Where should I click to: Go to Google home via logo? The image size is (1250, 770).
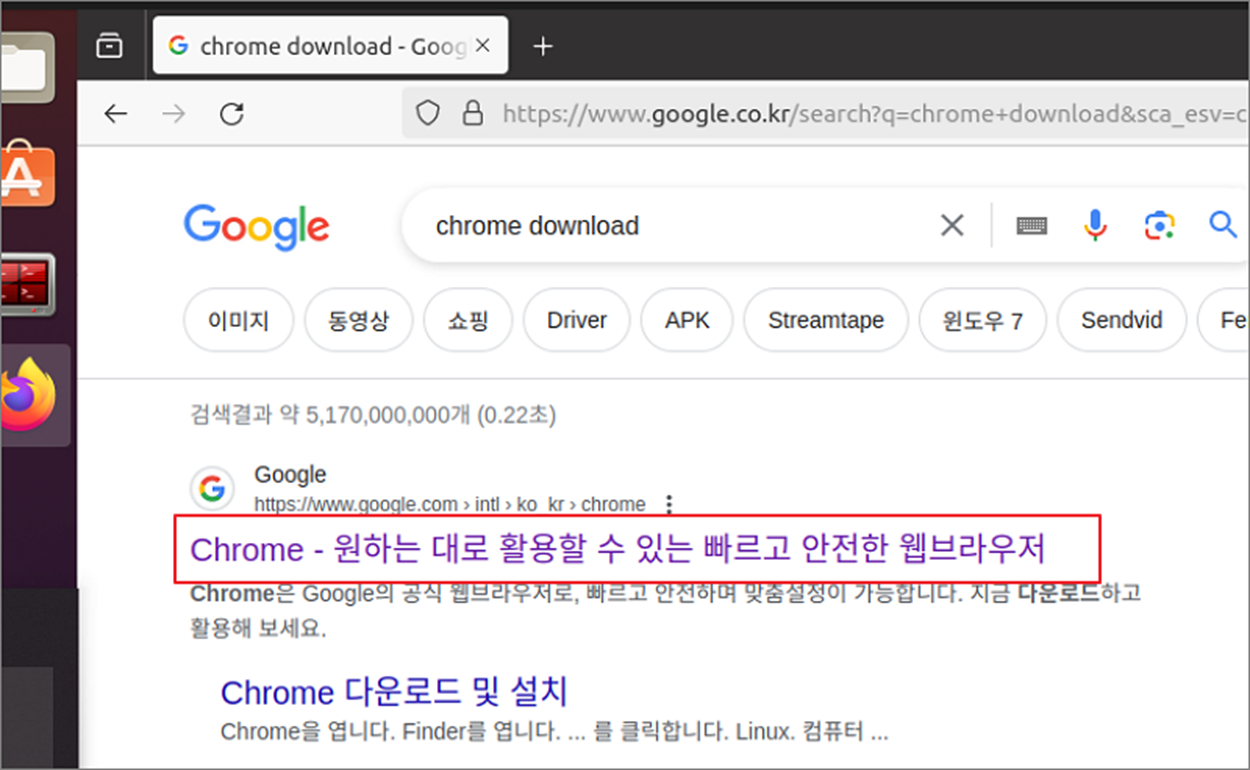coord(257,227)
